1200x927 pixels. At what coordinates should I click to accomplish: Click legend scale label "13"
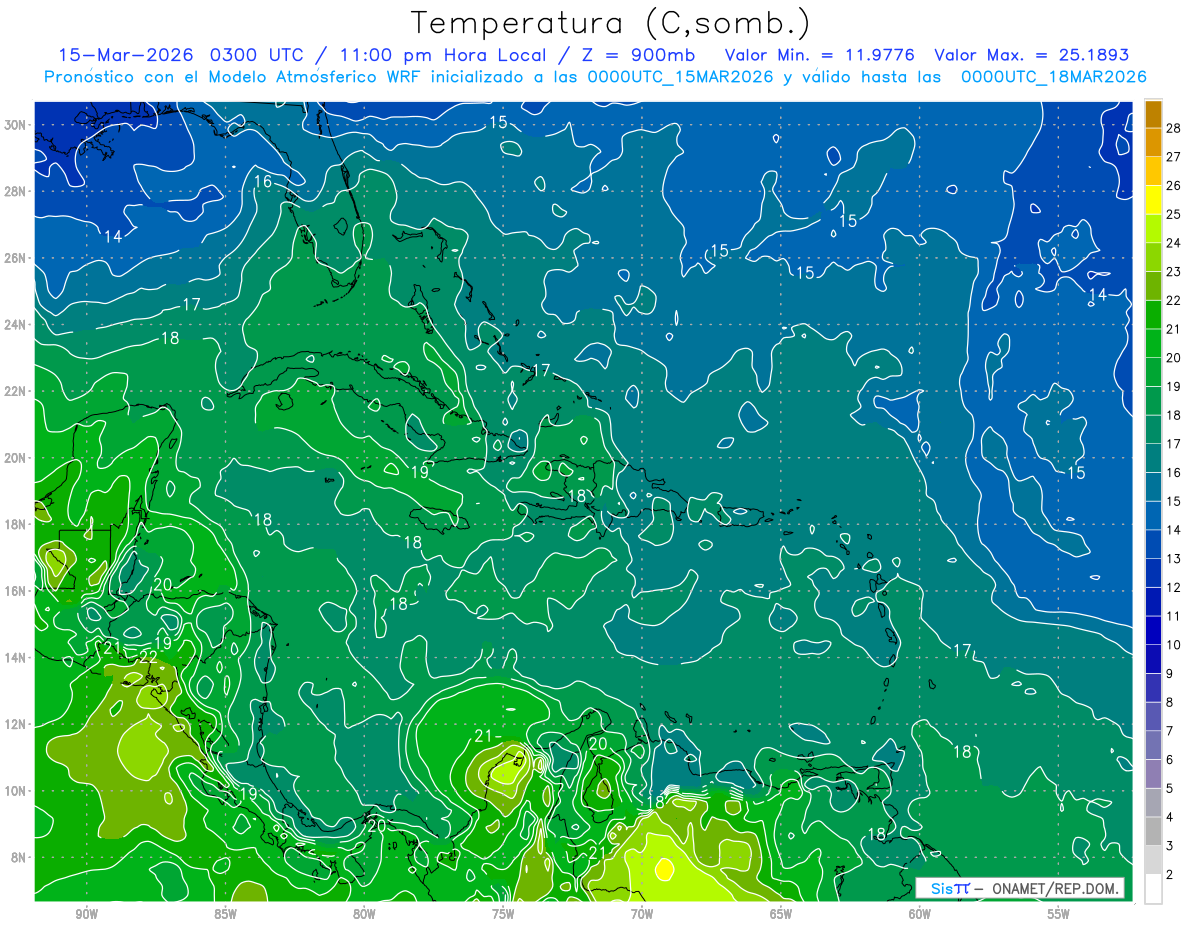[1173, 558]
